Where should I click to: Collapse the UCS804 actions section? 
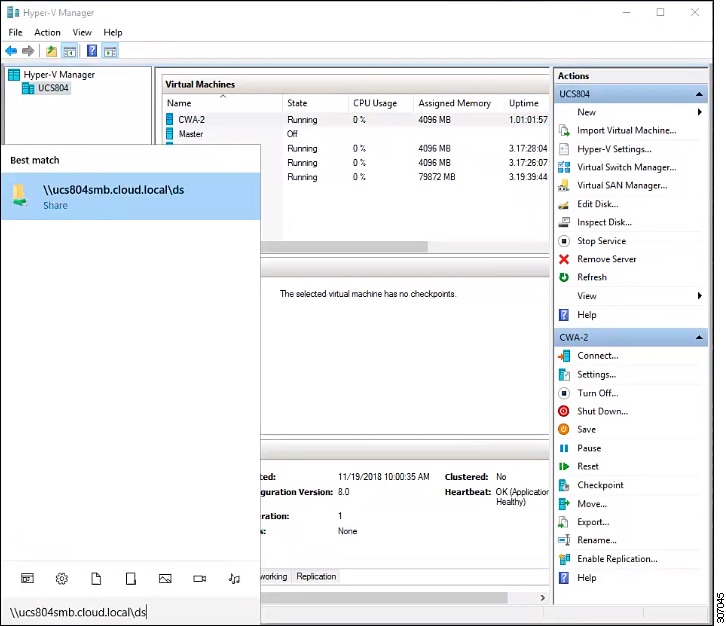699,94
